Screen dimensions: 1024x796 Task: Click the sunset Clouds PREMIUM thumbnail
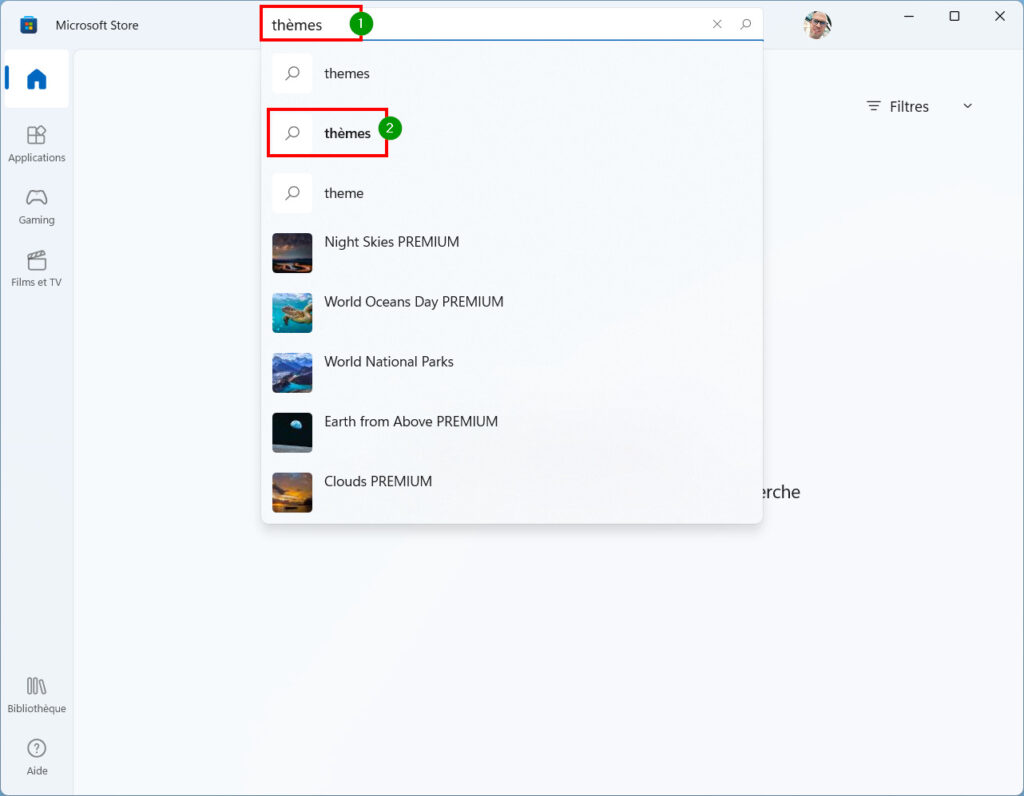pyautogui.click(x=292, y=492)
